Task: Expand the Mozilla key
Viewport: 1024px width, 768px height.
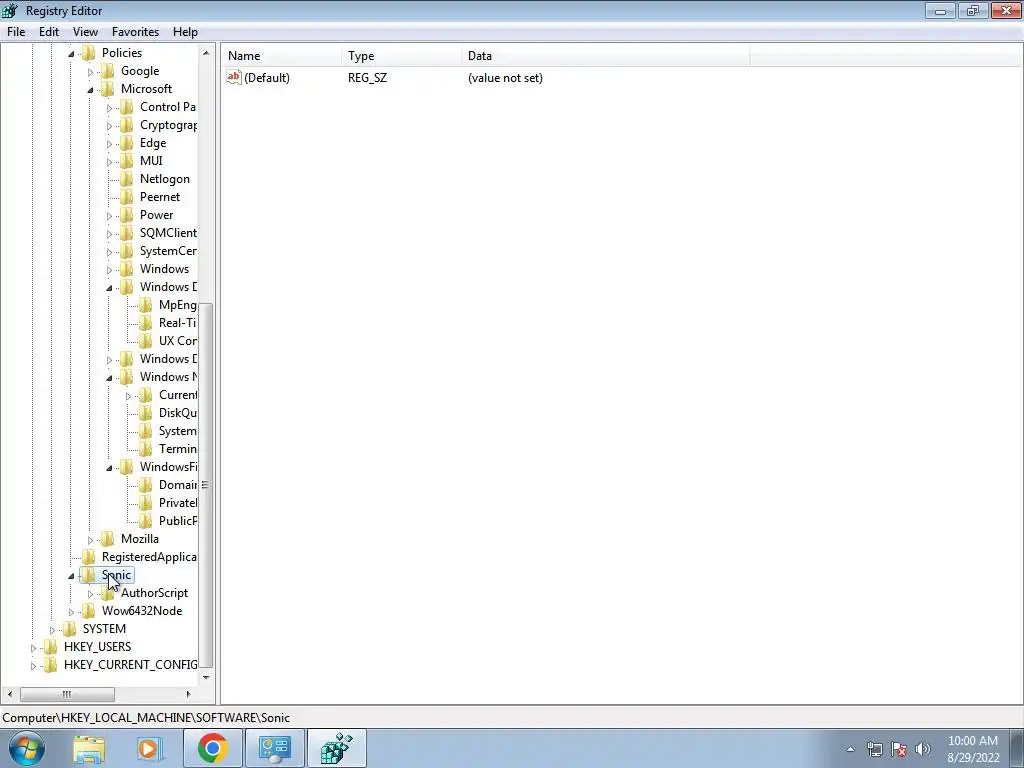Action: 90,539
